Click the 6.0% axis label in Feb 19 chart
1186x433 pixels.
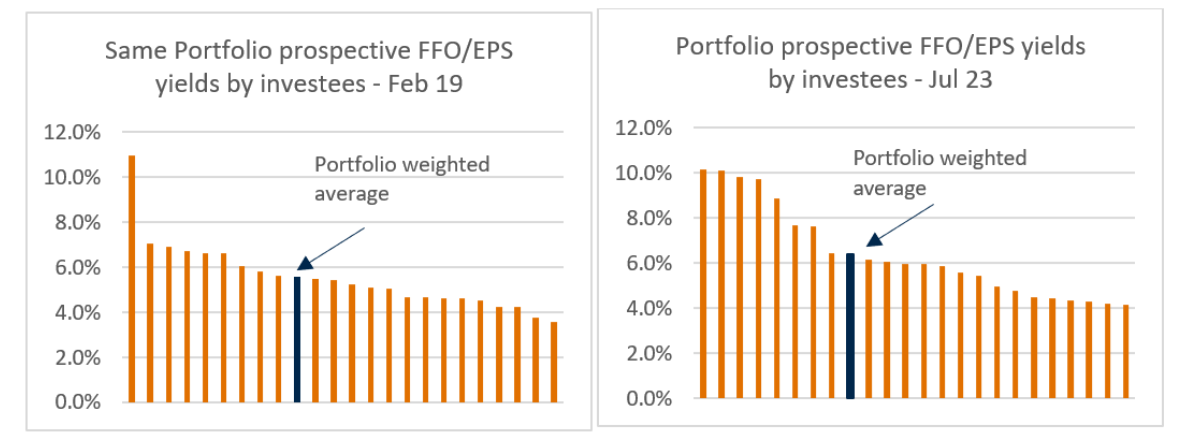point(74,268)
